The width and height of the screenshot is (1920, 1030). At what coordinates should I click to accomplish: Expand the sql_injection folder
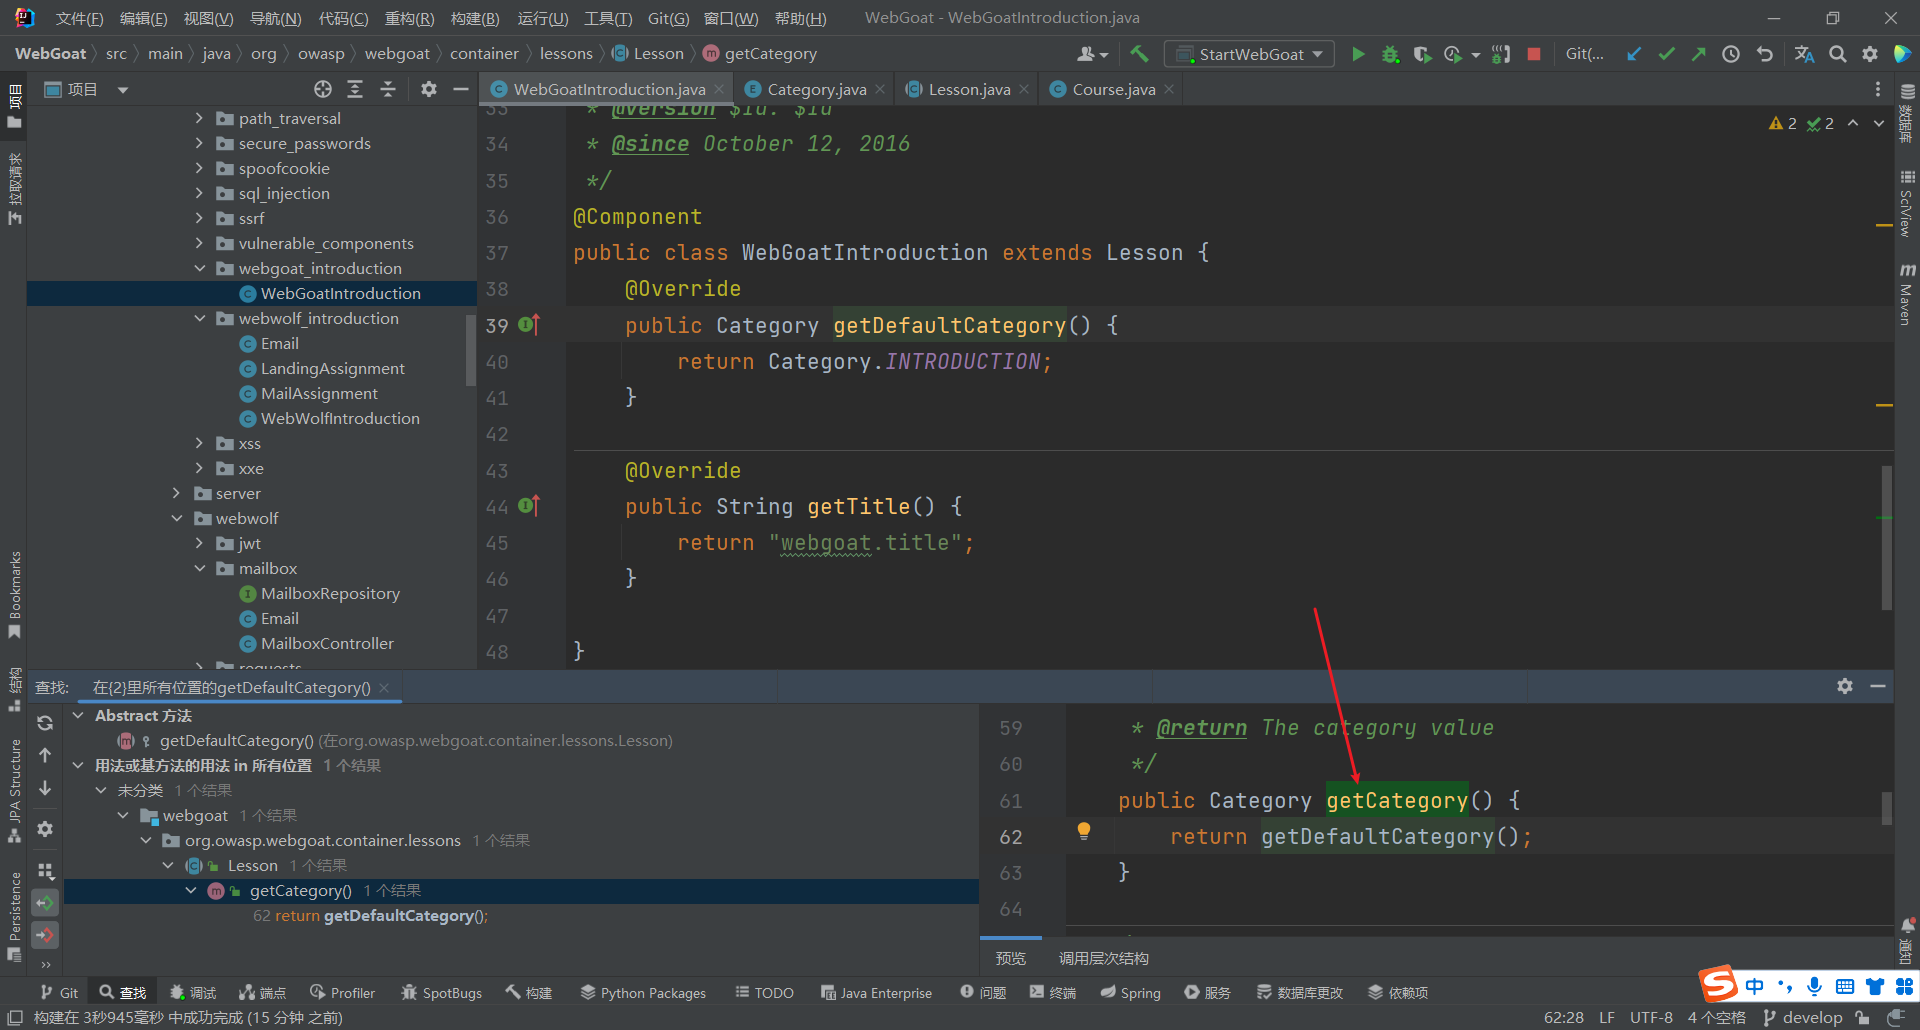[x=199, y=193]
